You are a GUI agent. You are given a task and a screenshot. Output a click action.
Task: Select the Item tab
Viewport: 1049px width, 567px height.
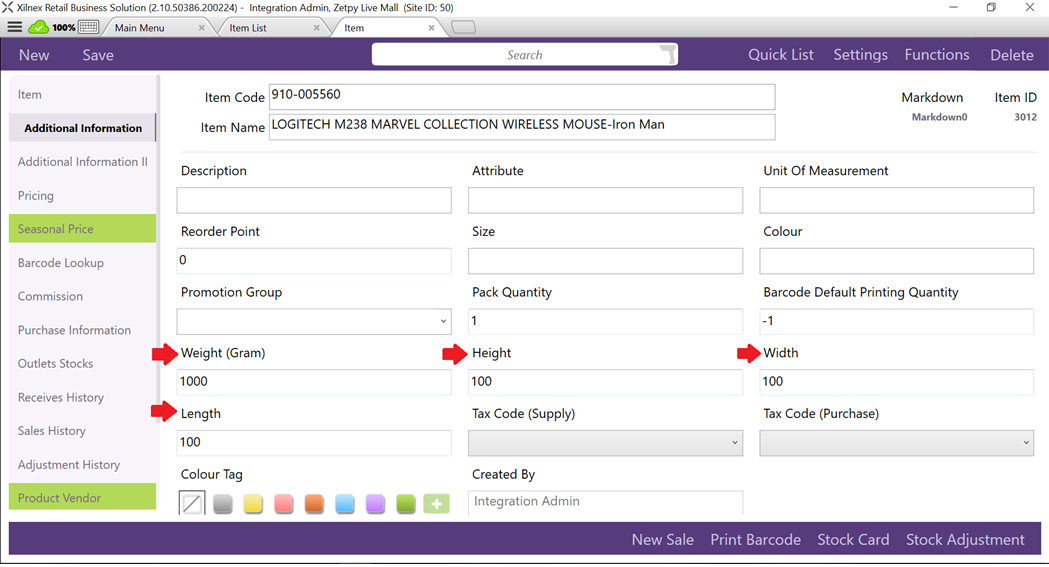point(354,27)
